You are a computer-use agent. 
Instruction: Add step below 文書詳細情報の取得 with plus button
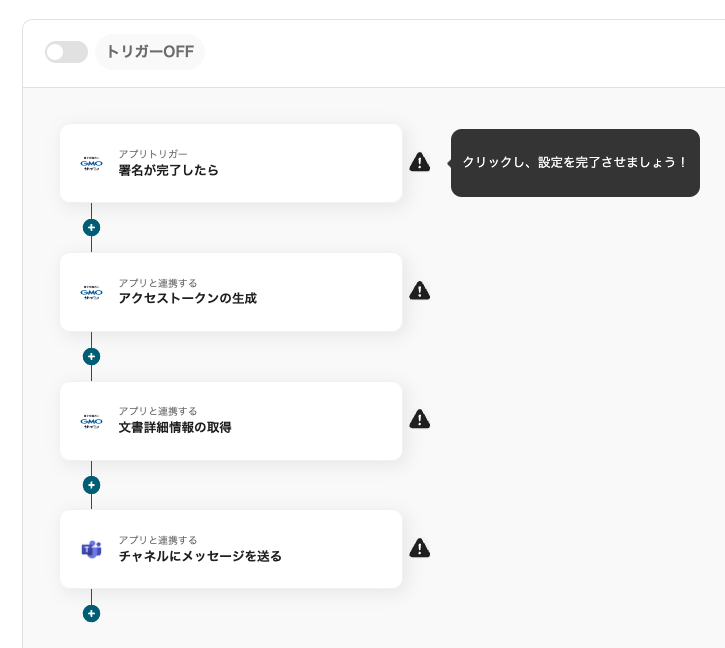91,485
